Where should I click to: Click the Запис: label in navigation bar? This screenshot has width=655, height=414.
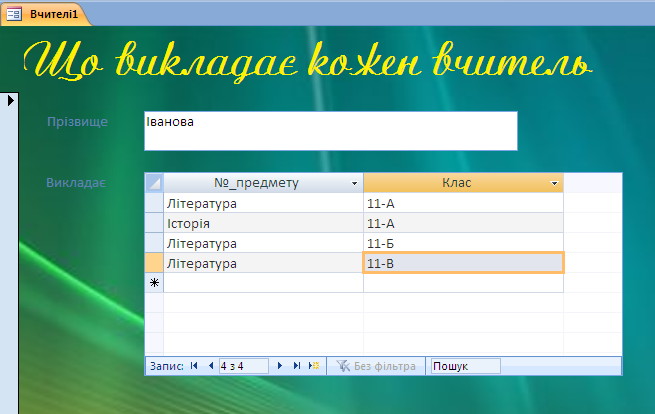click(167, 366)
